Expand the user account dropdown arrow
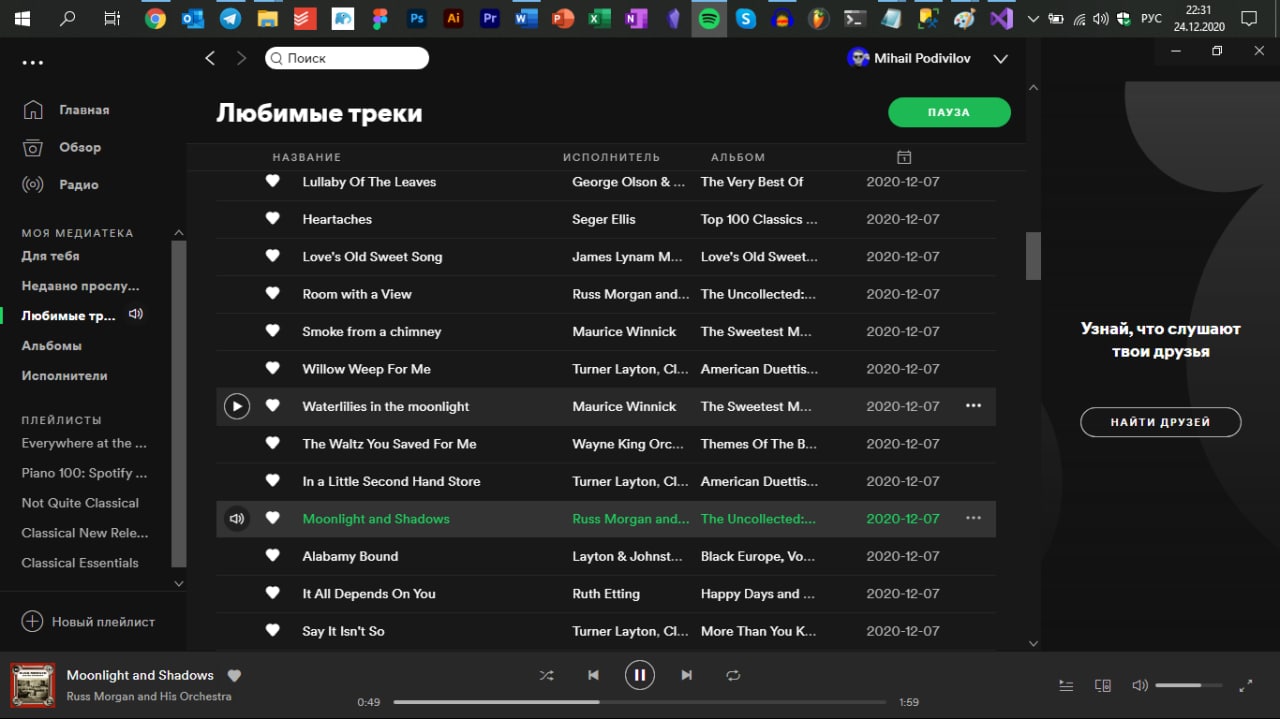 1000,59
